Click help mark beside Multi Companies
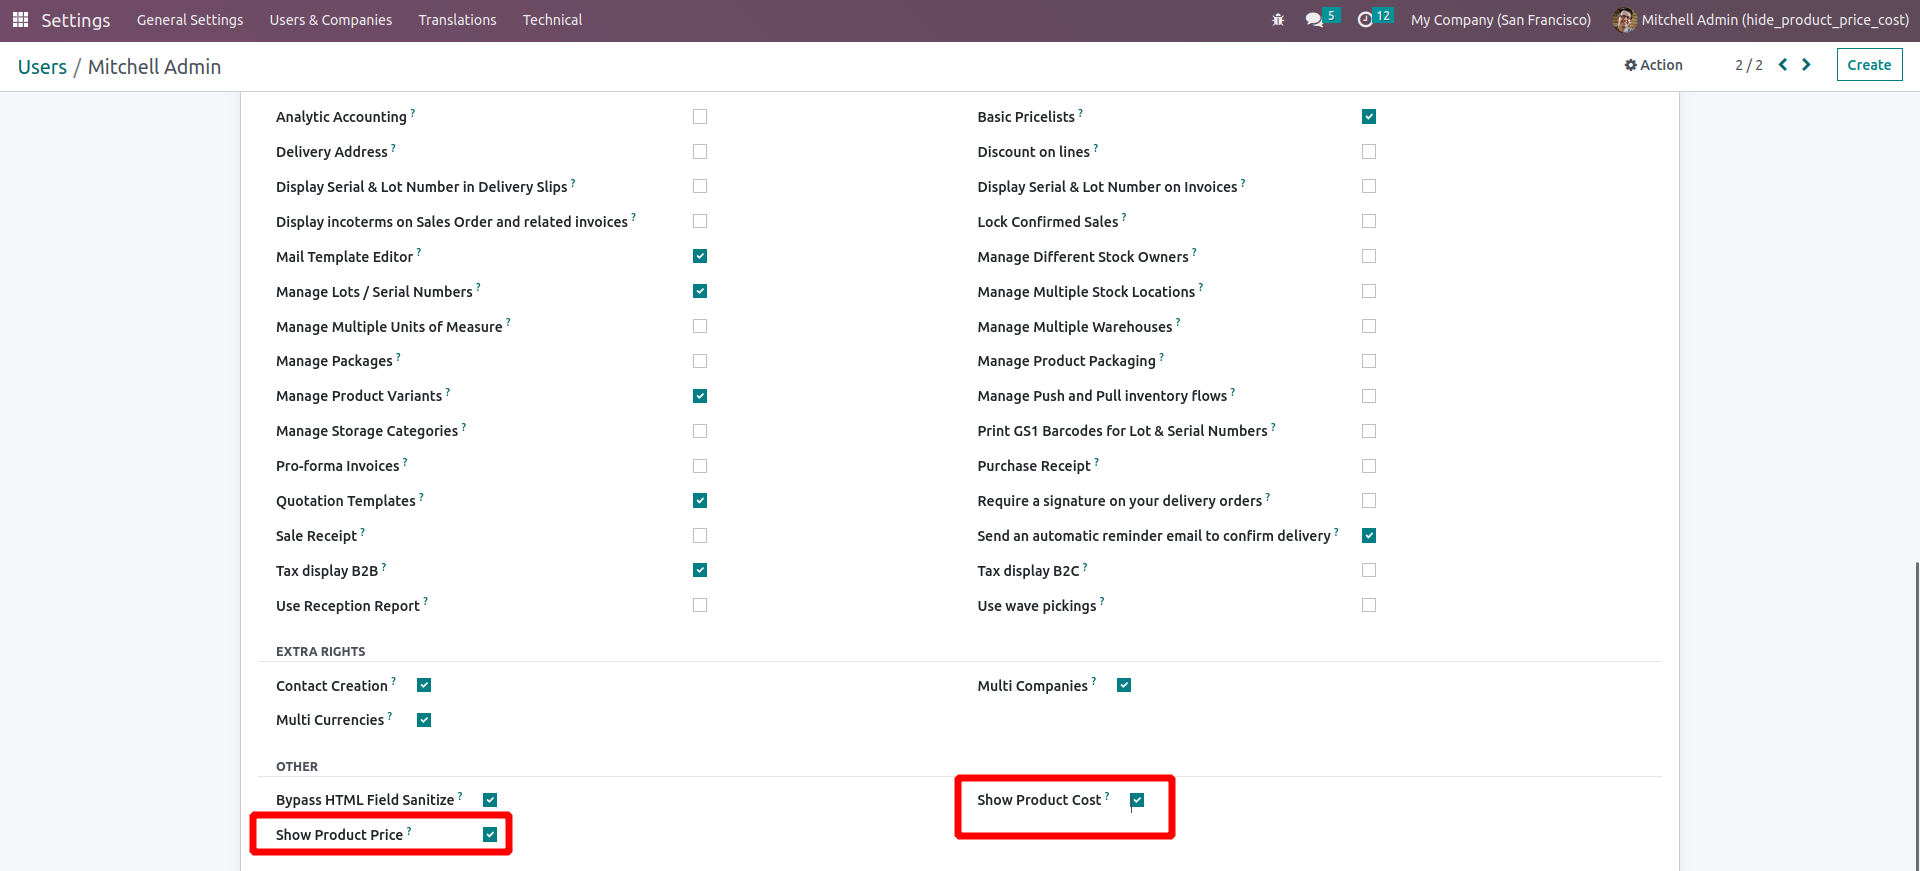This screenshot has width=1920, height=871. pos(1094,681)
